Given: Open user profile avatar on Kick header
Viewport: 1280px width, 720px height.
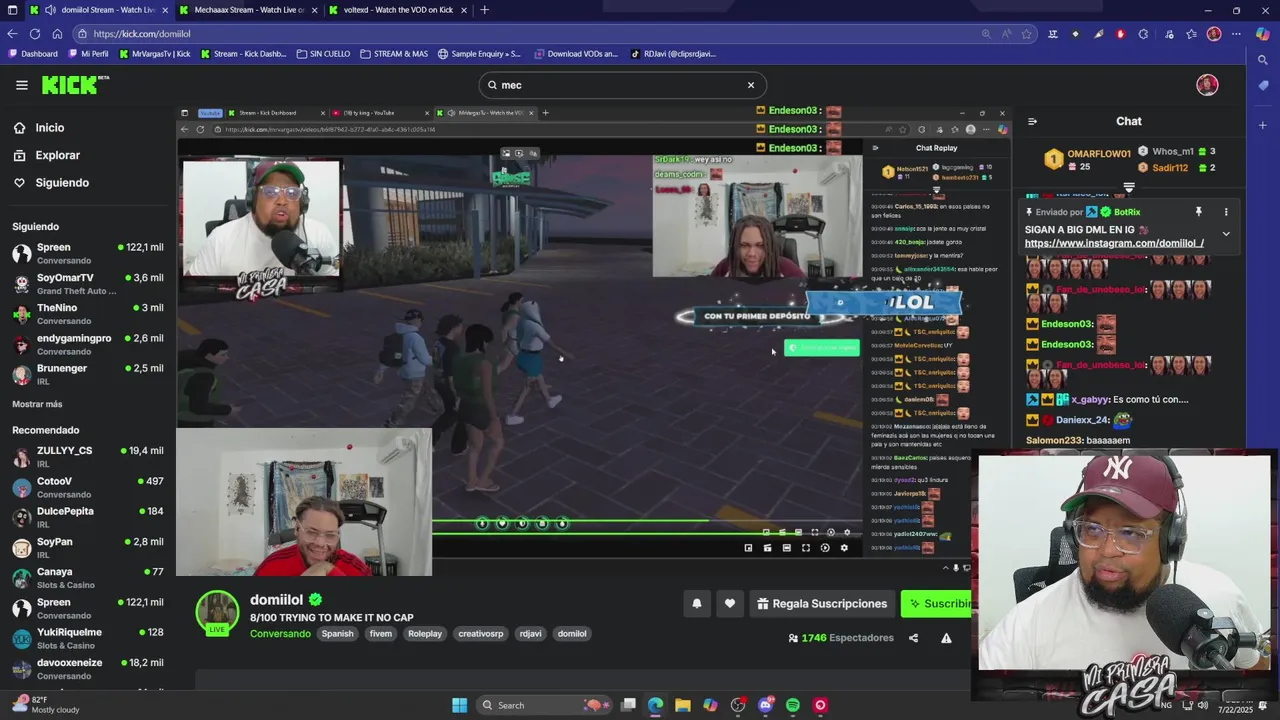Looking at the screenshot, I should pos(1207,85).
